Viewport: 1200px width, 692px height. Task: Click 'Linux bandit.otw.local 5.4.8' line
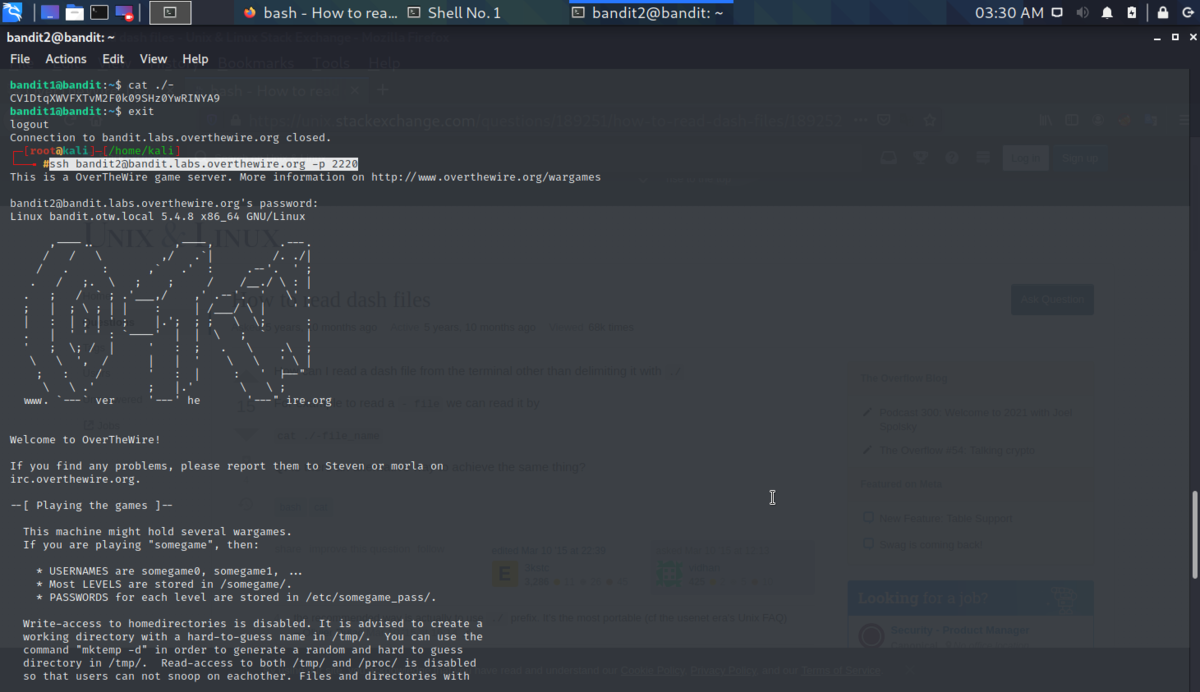158,216
